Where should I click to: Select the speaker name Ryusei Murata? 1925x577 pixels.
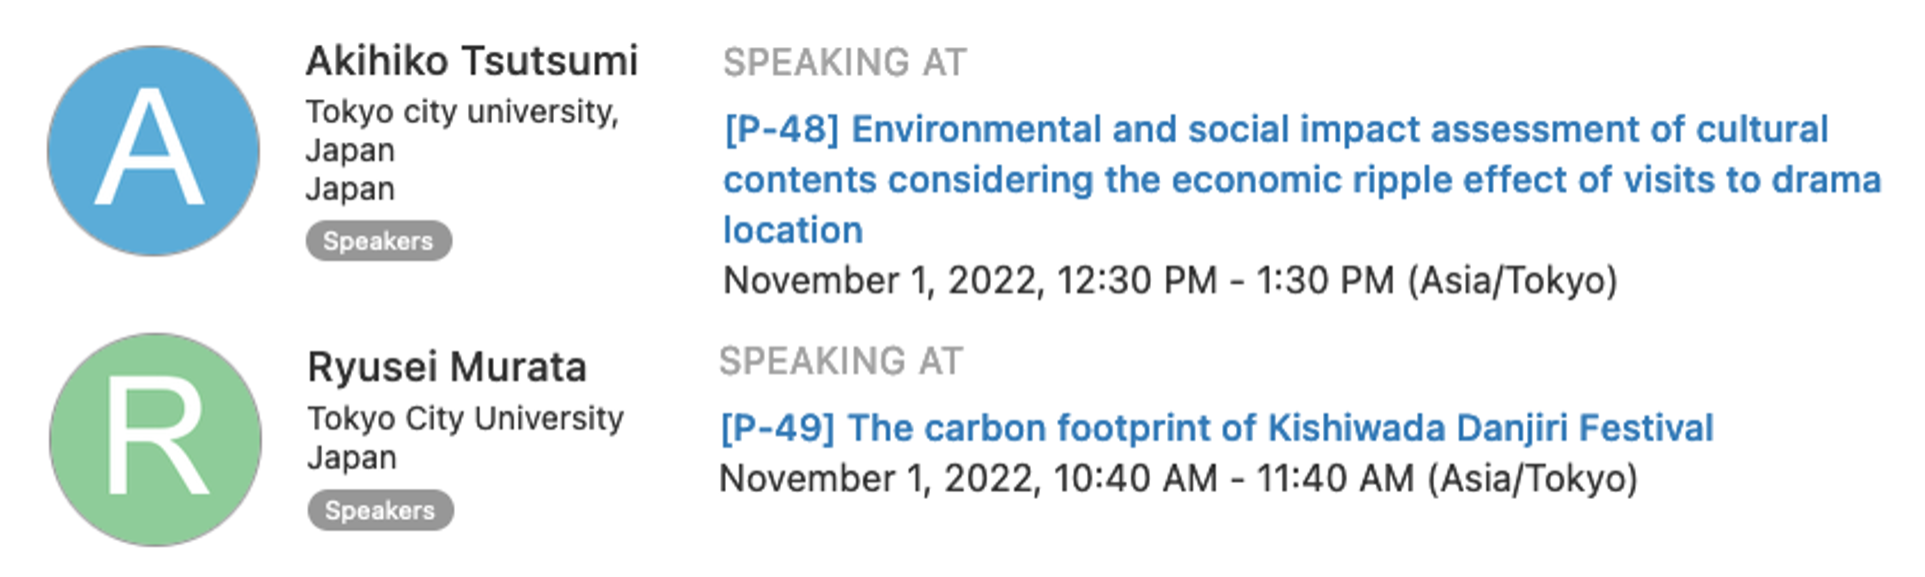click(x=447, y=367)
